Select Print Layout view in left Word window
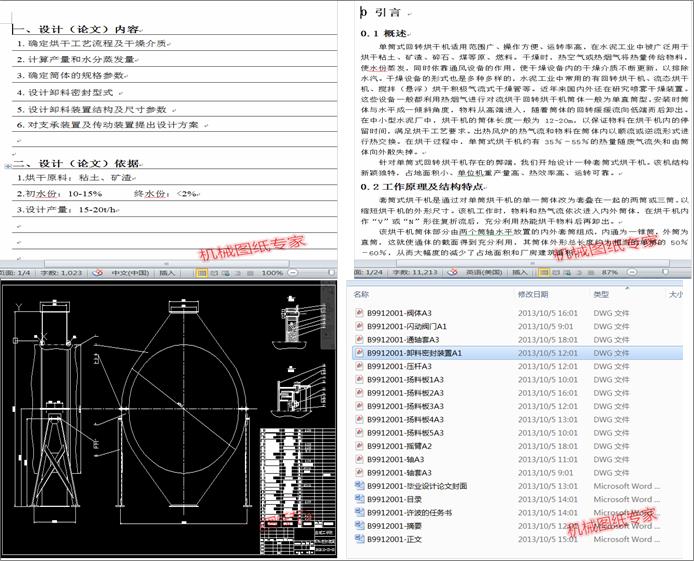694x561 pixels. pos(202,273)
